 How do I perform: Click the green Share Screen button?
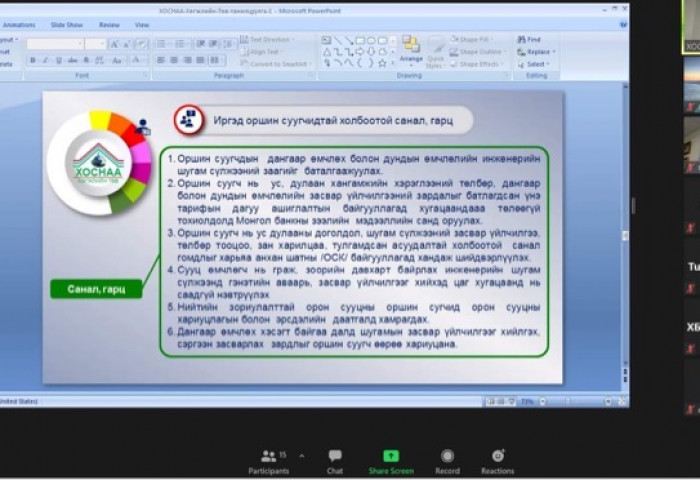tap(391, 462)
